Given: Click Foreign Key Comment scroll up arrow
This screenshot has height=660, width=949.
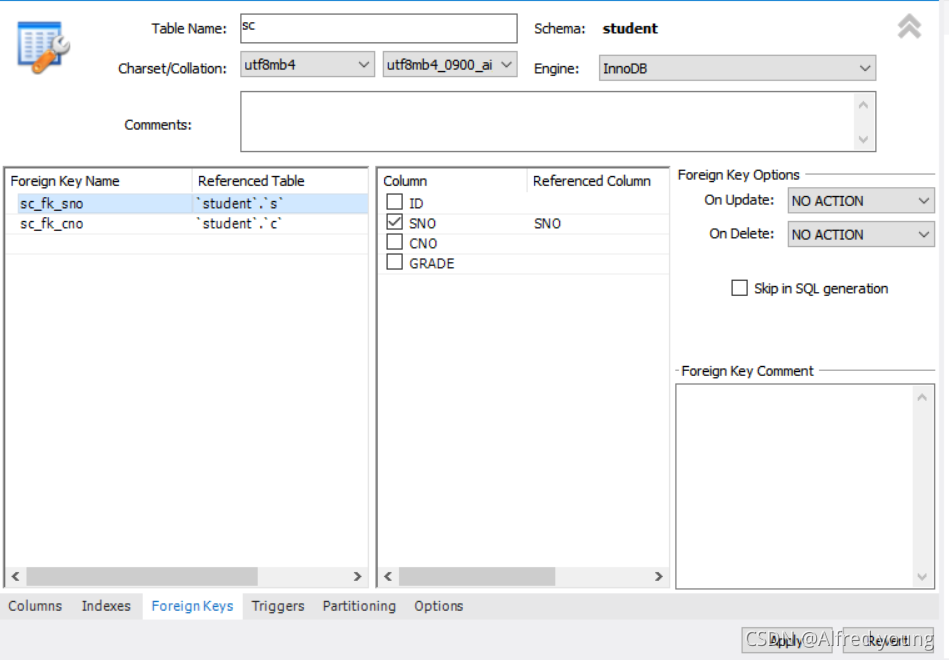Looking at the screenshot, I should click(922, 397).
